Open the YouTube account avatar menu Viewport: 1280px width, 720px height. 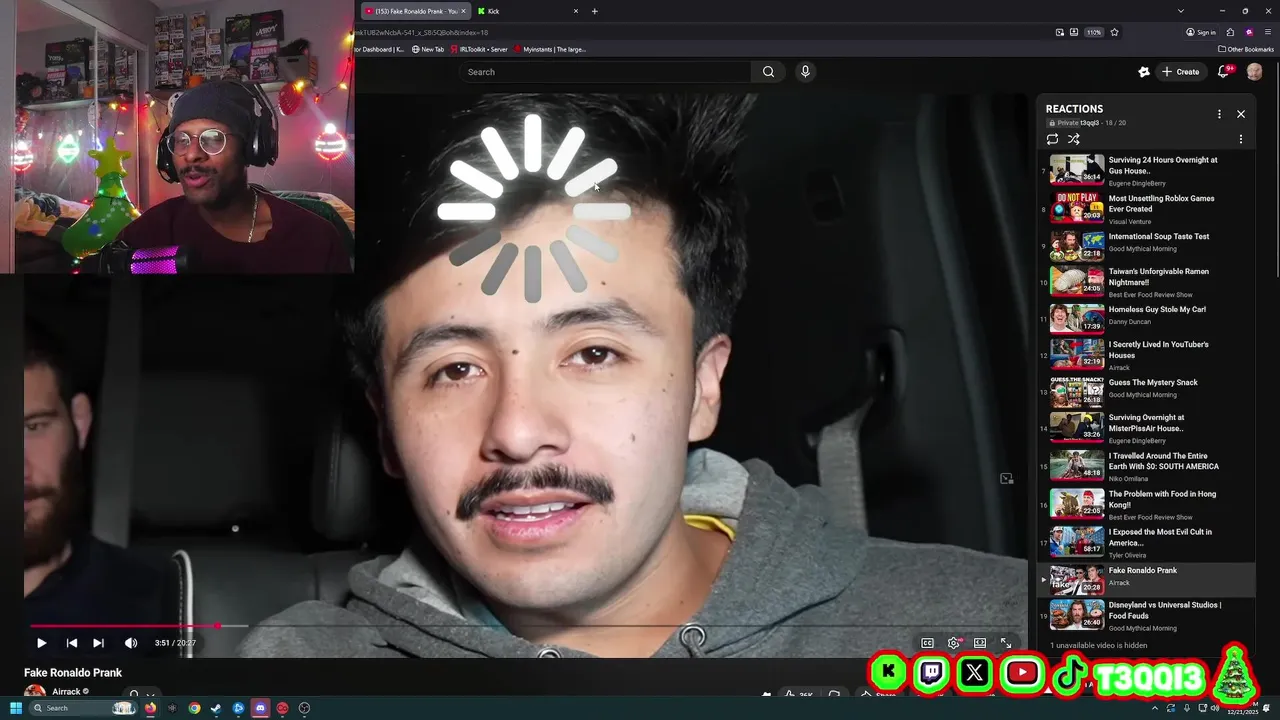pyautogui.click(x=1254, y=72)
